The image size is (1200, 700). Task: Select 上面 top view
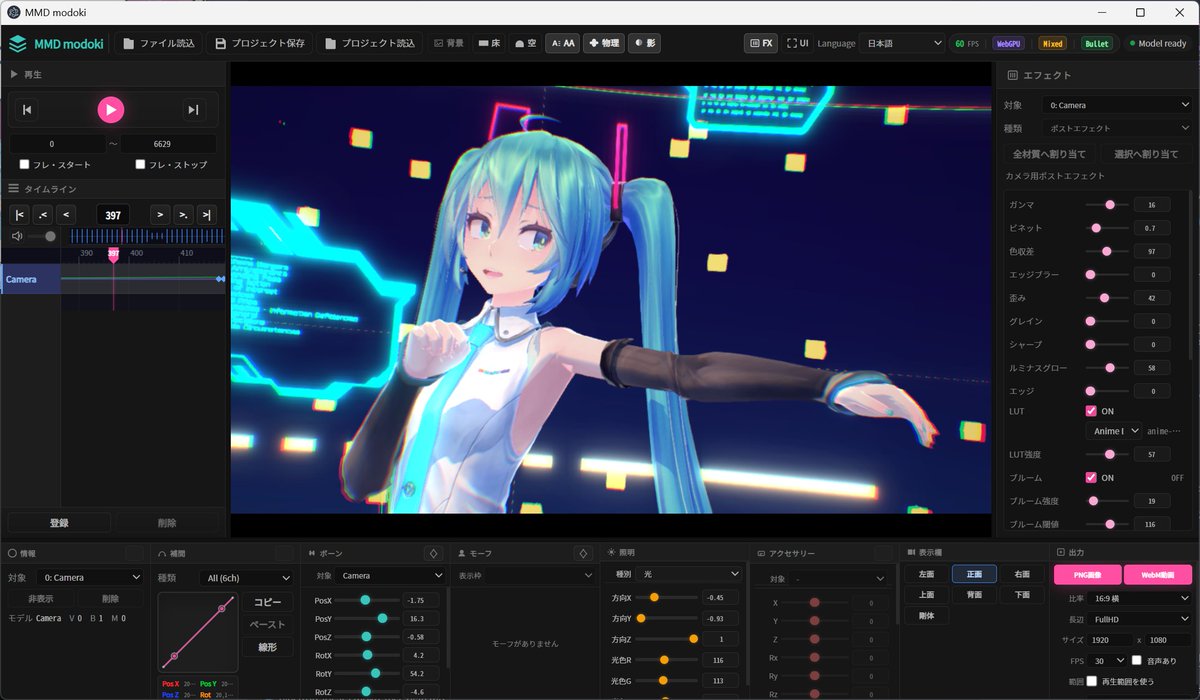click(x=926, y=594)
